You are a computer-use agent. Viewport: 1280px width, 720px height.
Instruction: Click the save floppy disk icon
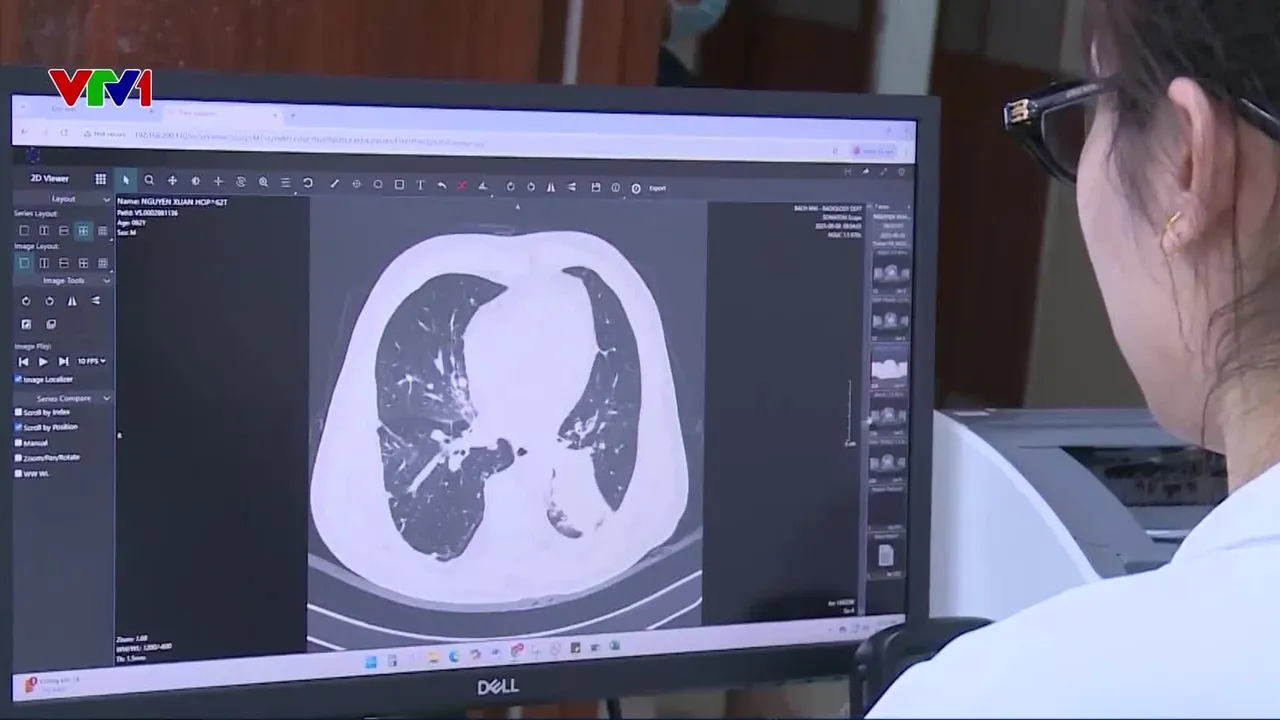point(595,187)
